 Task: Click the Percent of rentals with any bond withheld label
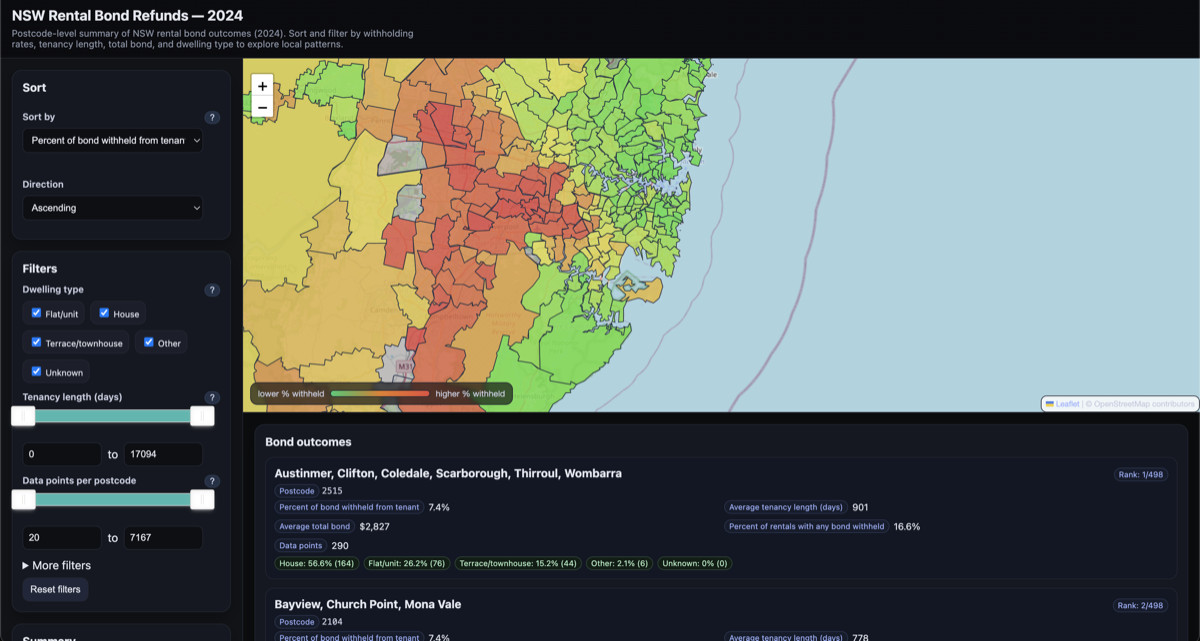[x=807, y=526]
